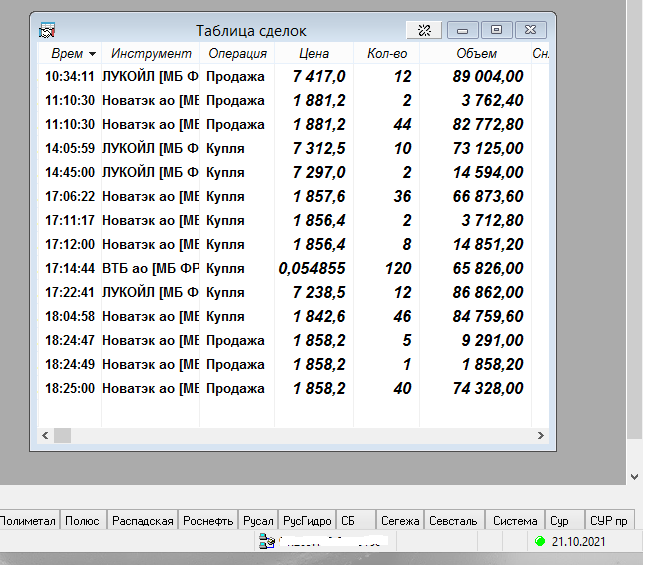Maximize the Таблица сделок window
648x565 pixels.
[496, 30]
